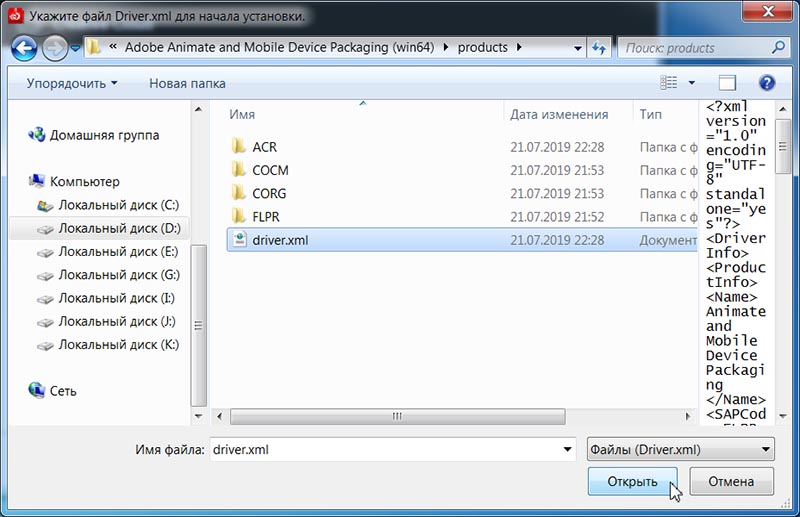Click the navigation pane vertical scrollbar
This screenshot has width=800, height=517.
[198, 325]
